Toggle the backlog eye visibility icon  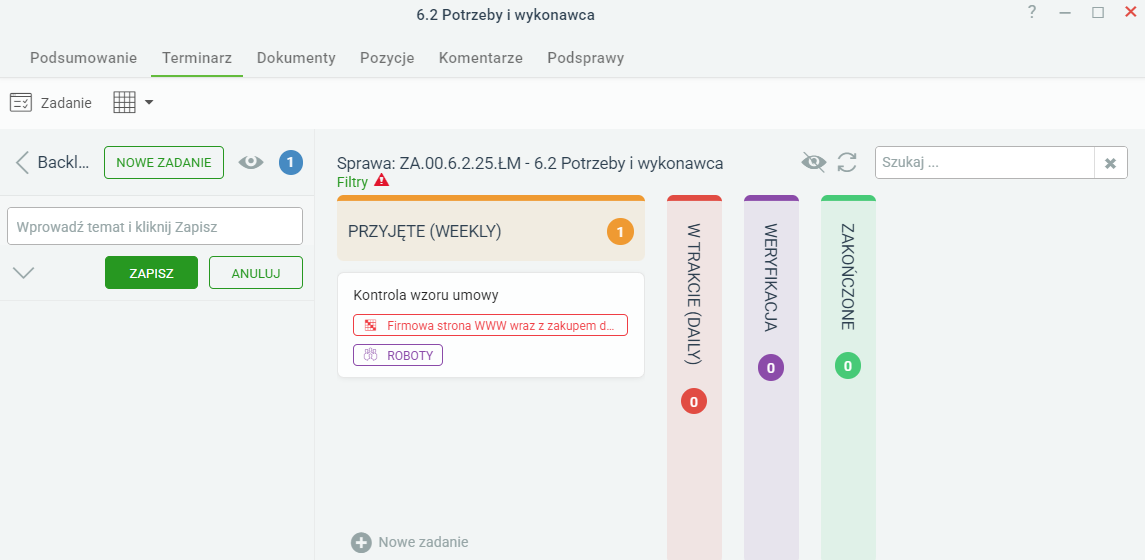click(250, 163)
